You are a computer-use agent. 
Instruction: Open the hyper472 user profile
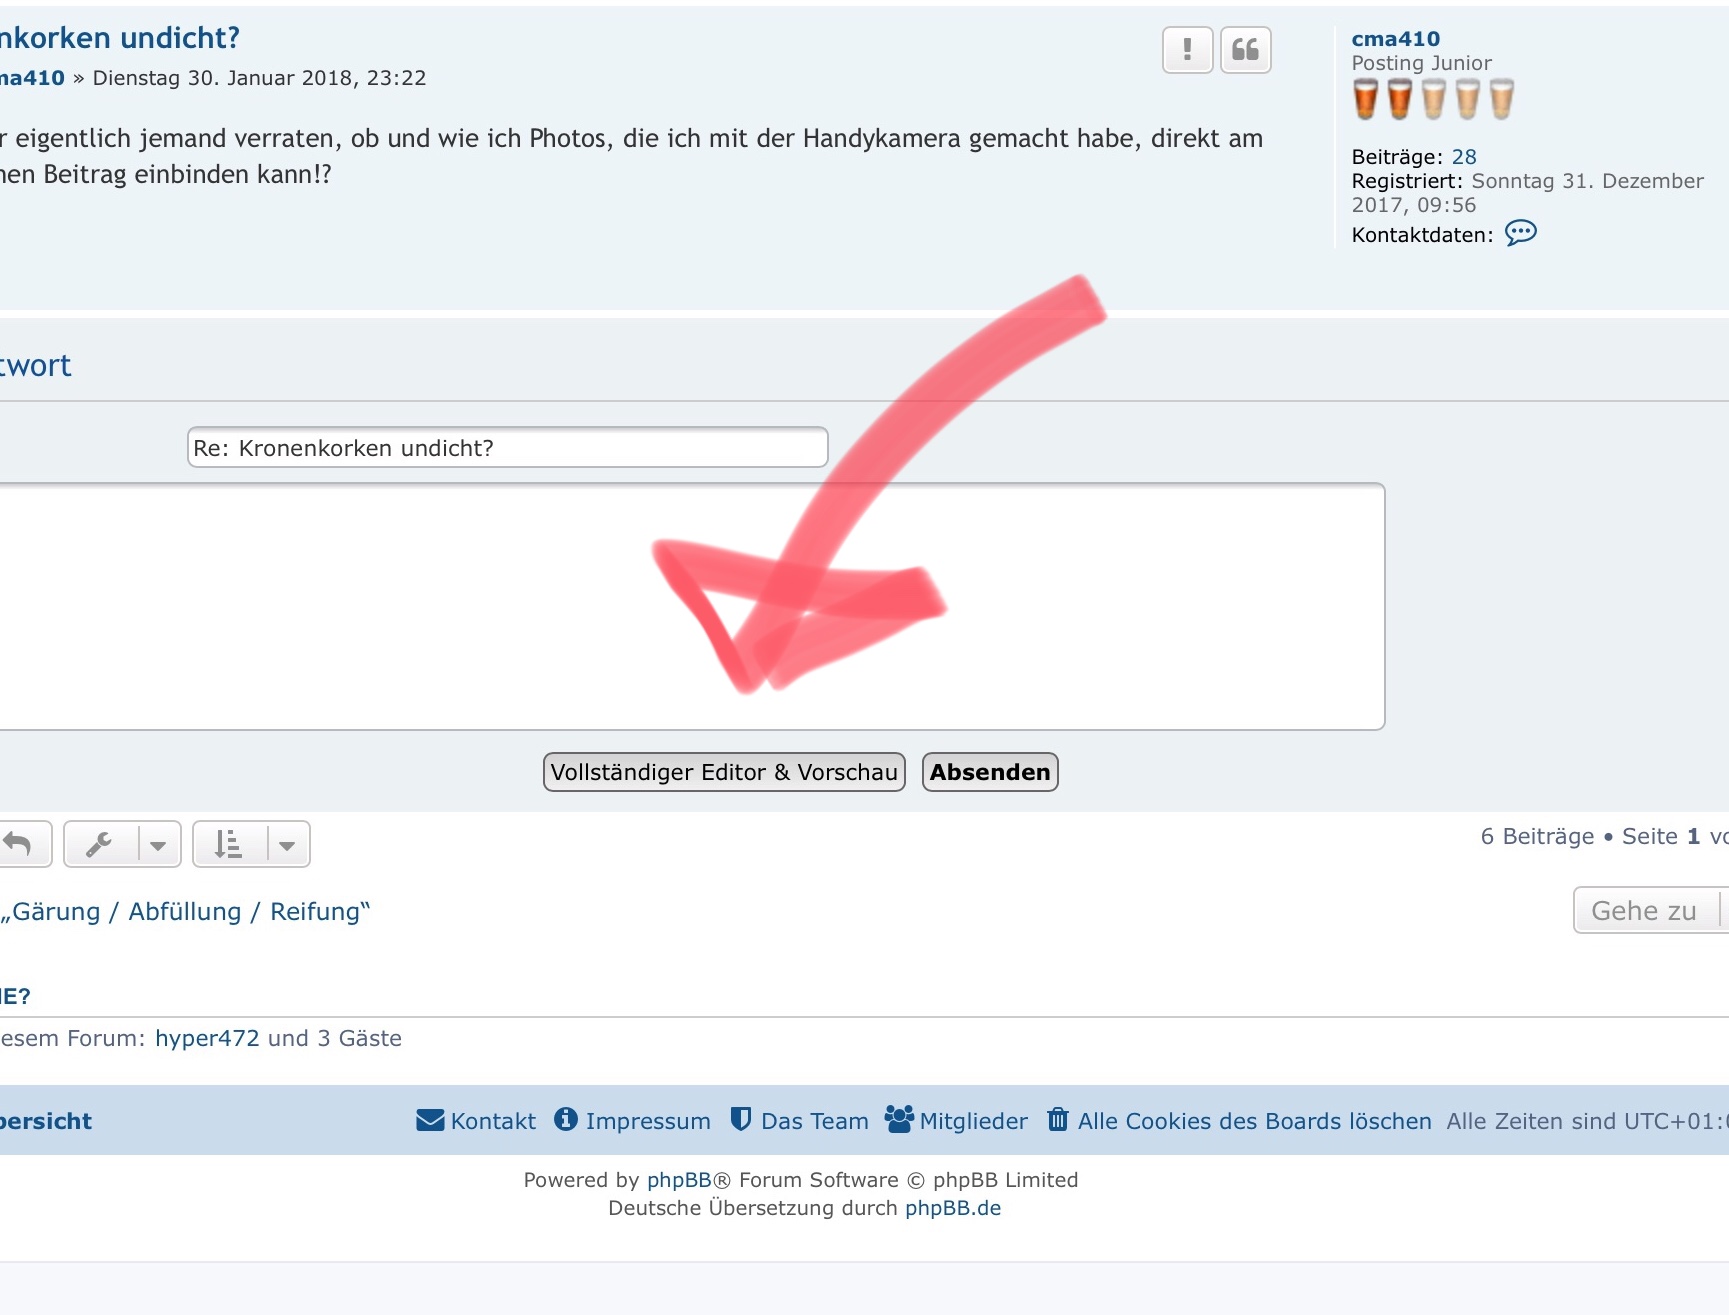pos(207,1038)
